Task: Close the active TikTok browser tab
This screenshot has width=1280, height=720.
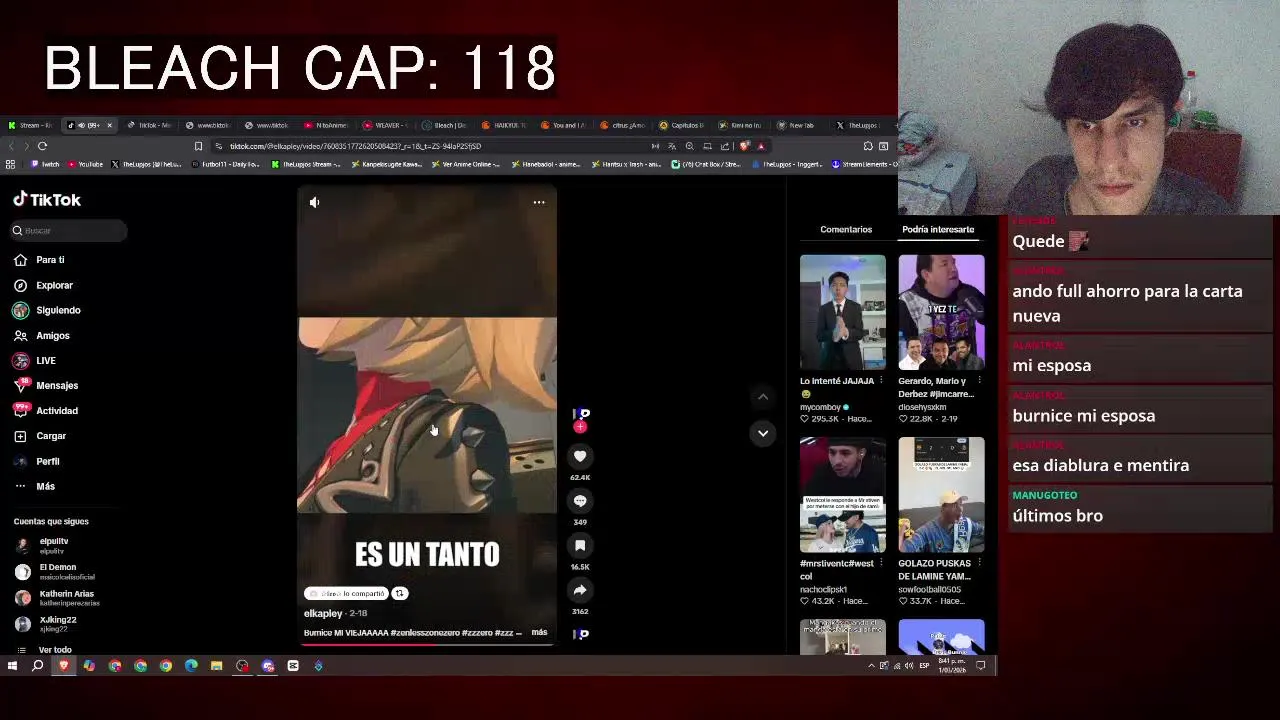Action: point(109,126)
